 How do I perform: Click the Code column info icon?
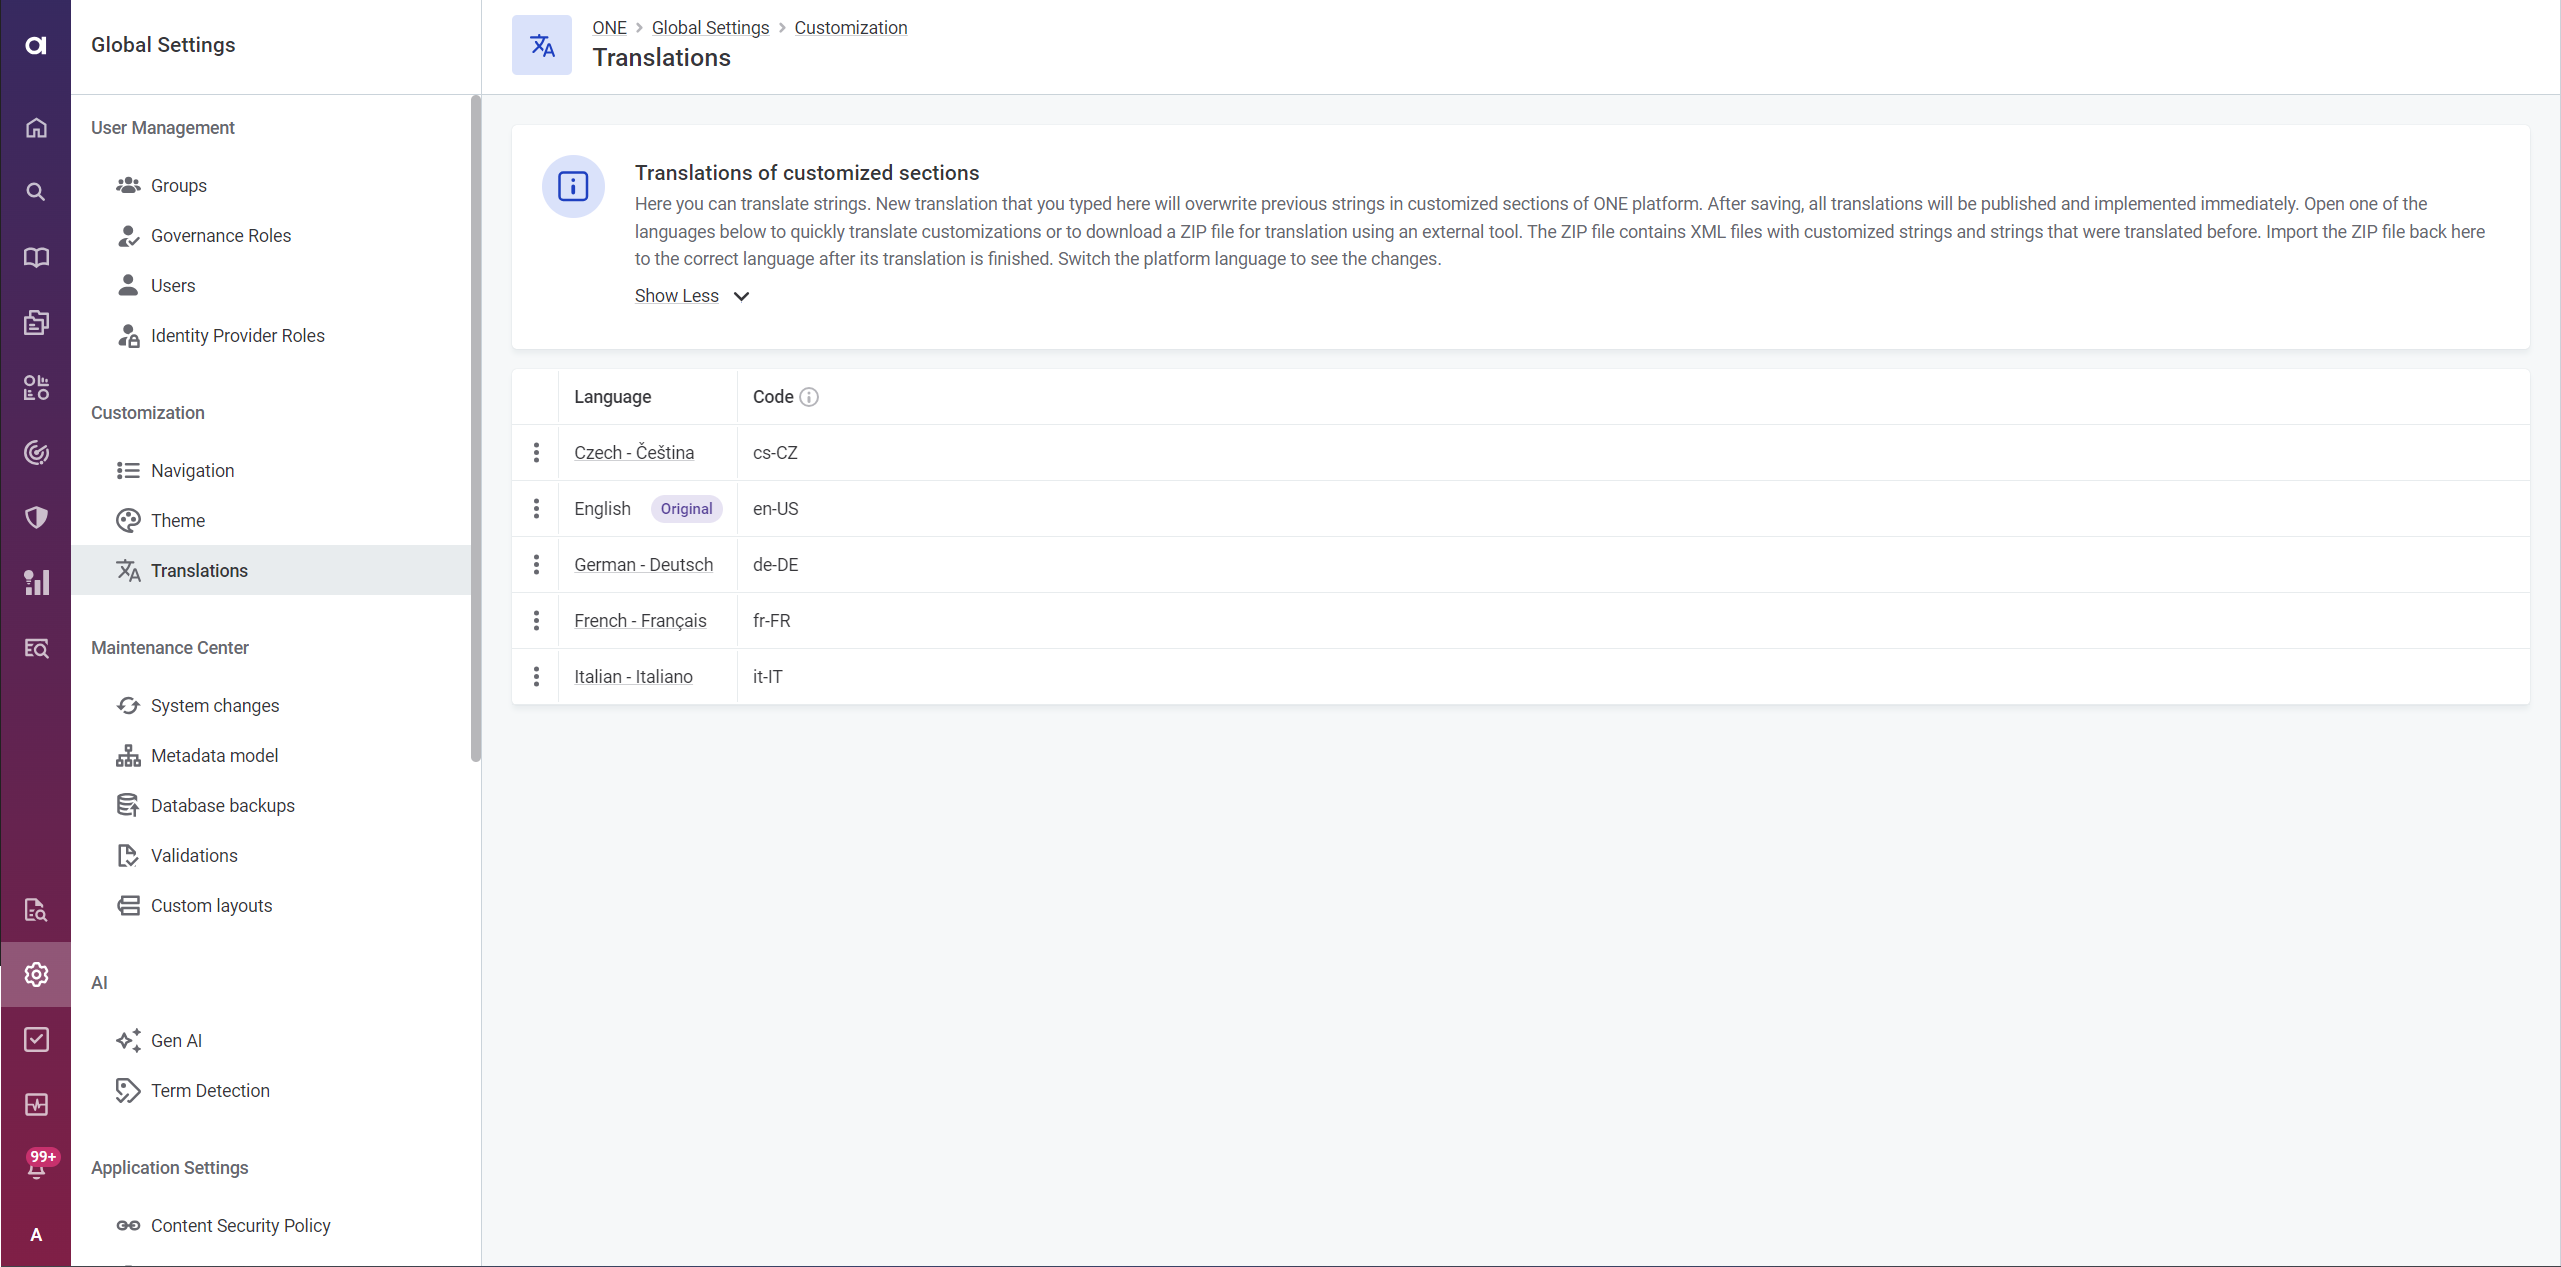809,397
